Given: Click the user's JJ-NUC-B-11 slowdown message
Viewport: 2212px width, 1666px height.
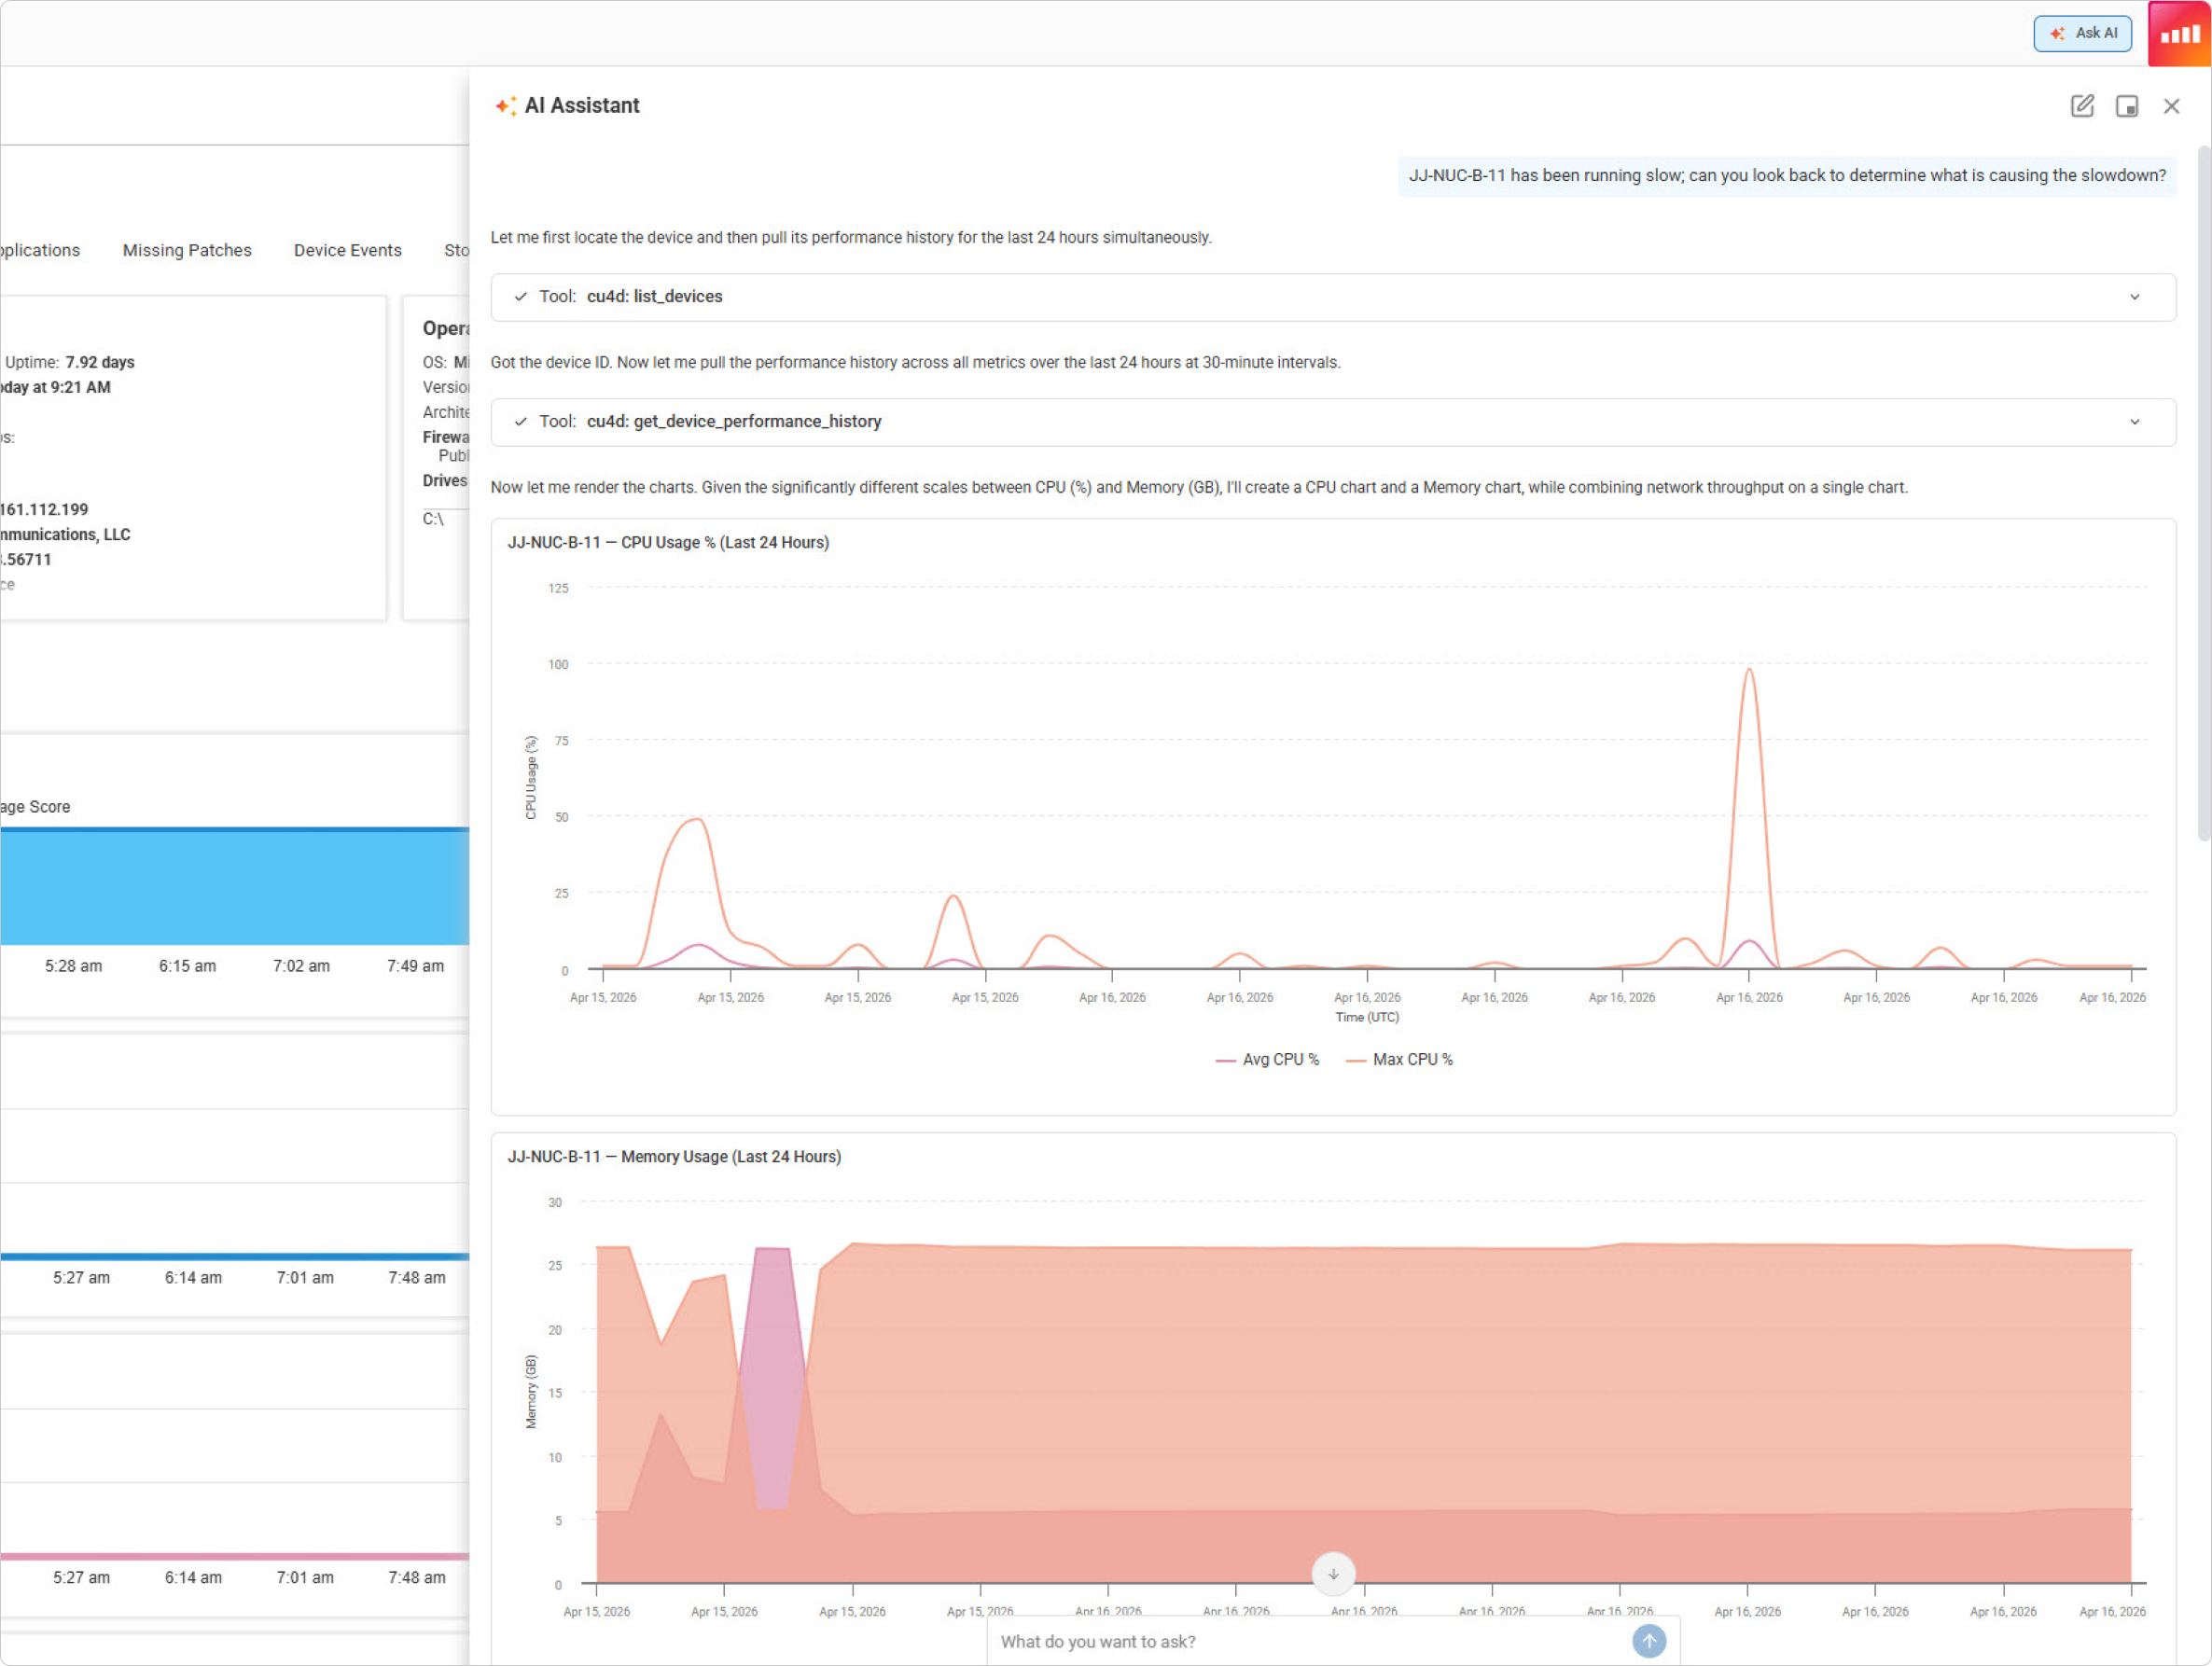Looking at the screenshot, I should click(1786, 176).
